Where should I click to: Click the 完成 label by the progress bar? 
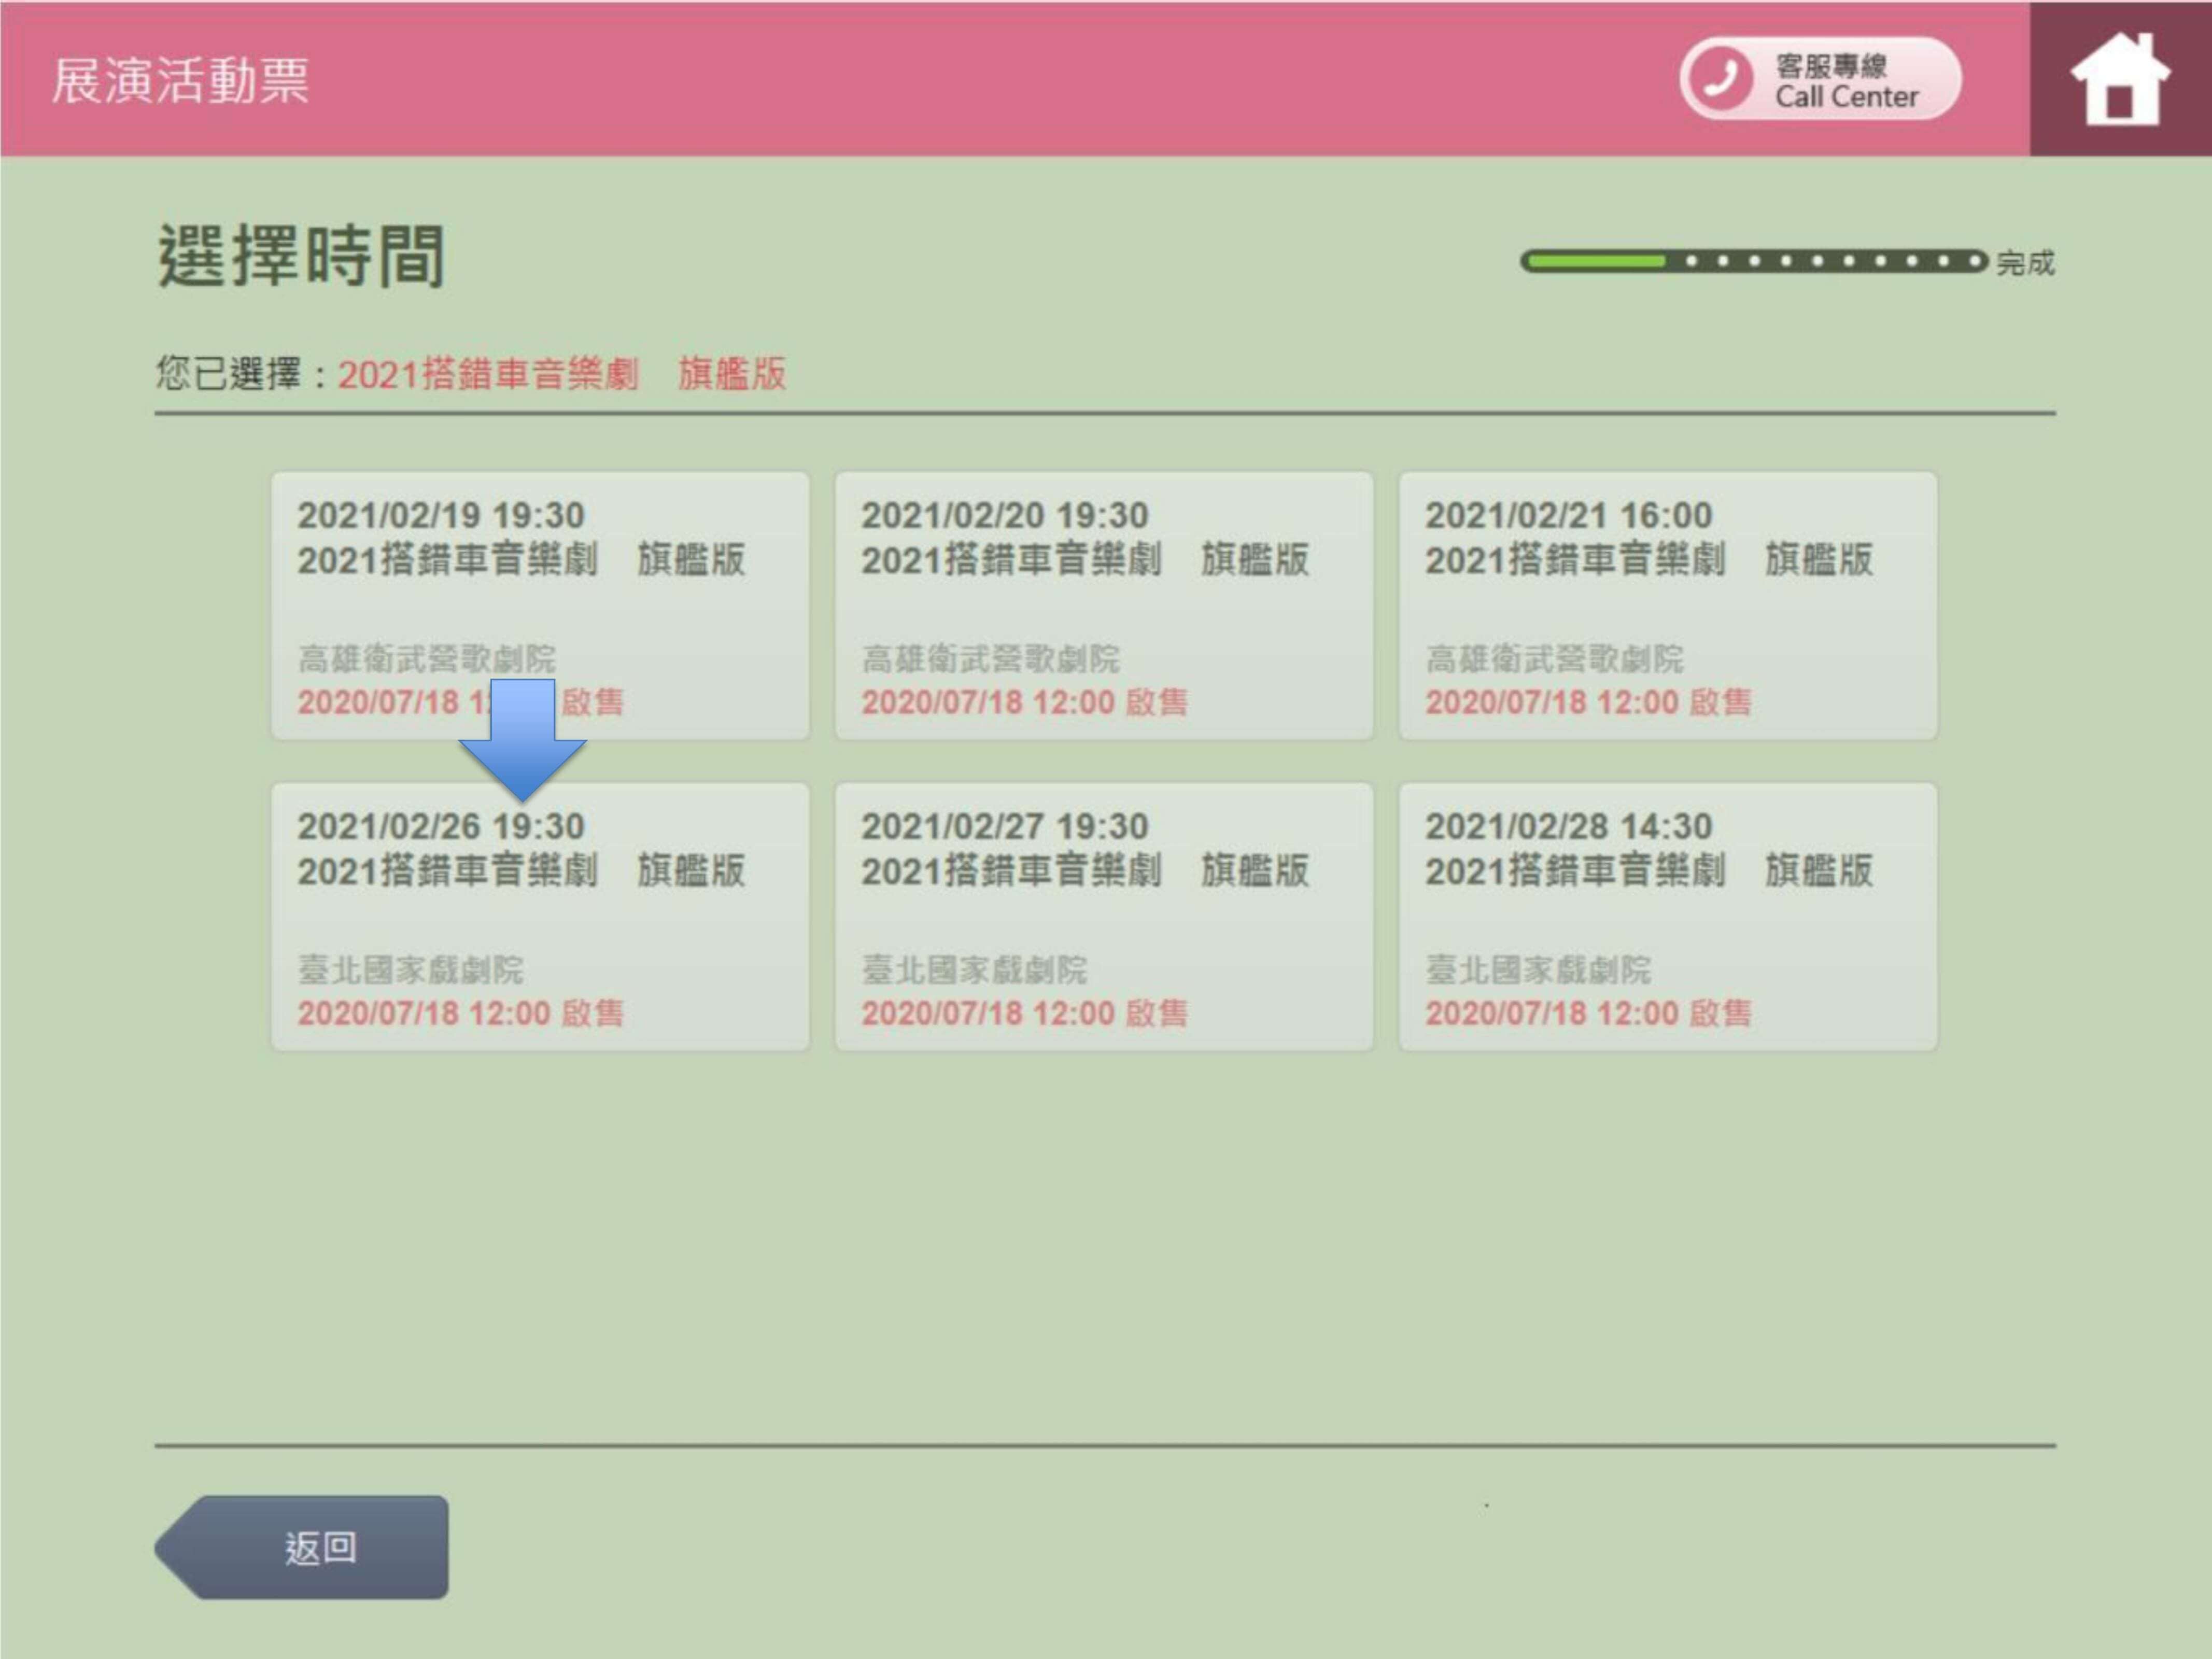click(2026, 263)
